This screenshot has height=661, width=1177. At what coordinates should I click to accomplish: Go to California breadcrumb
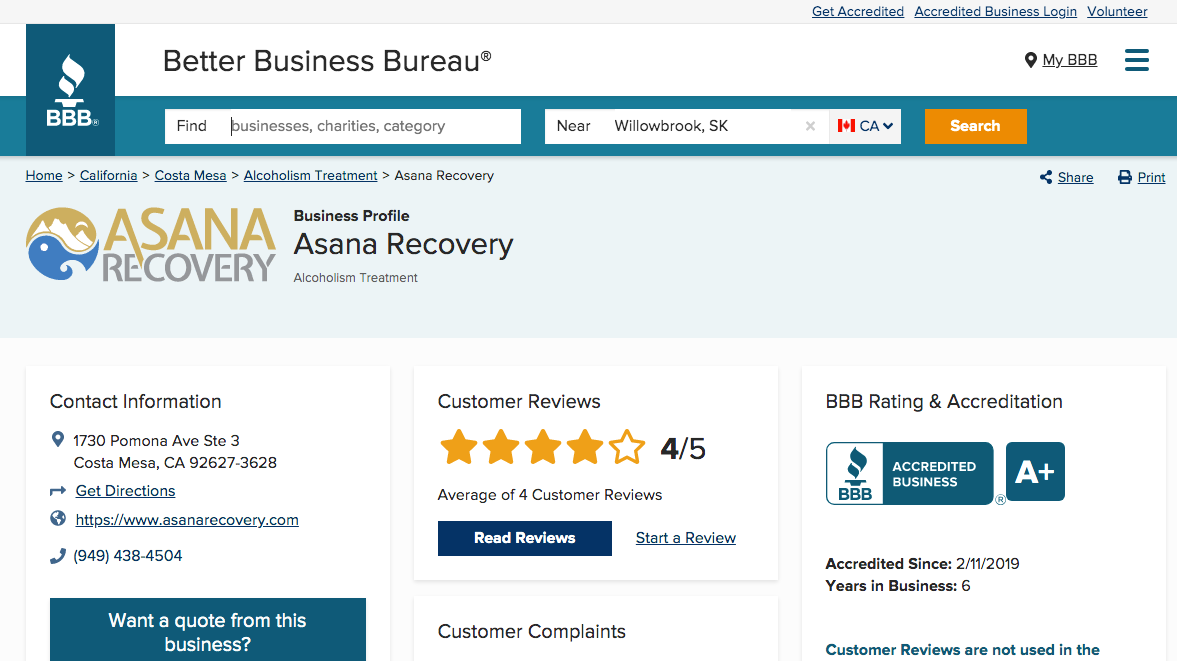point(108,176)
